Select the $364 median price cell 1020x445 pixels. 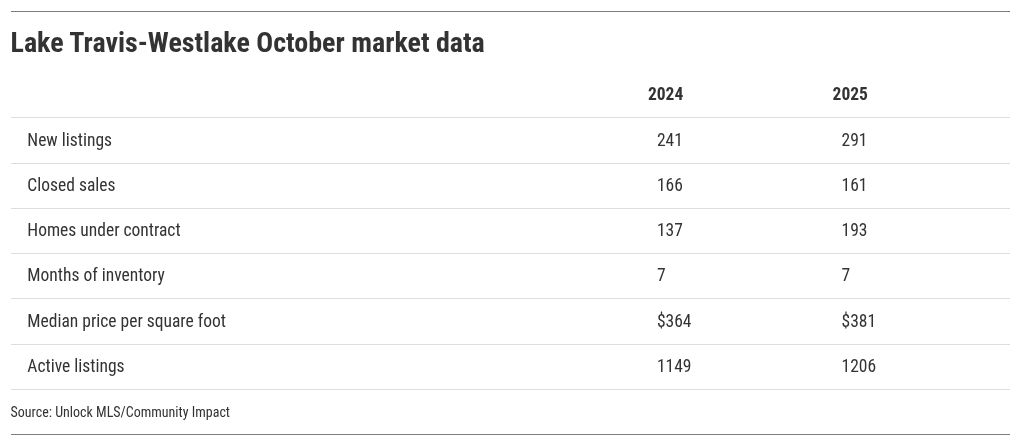[x=674, y=321]
